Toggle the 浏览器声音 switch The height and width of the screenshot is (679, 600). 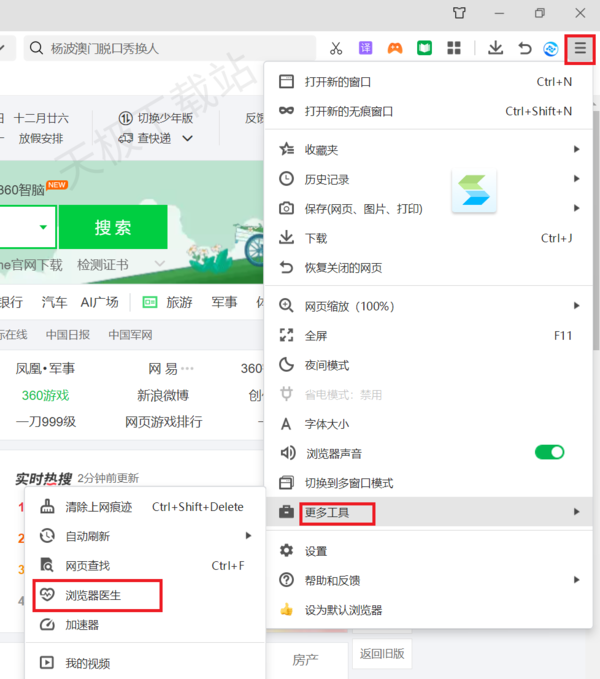click(x=549, y=452)
